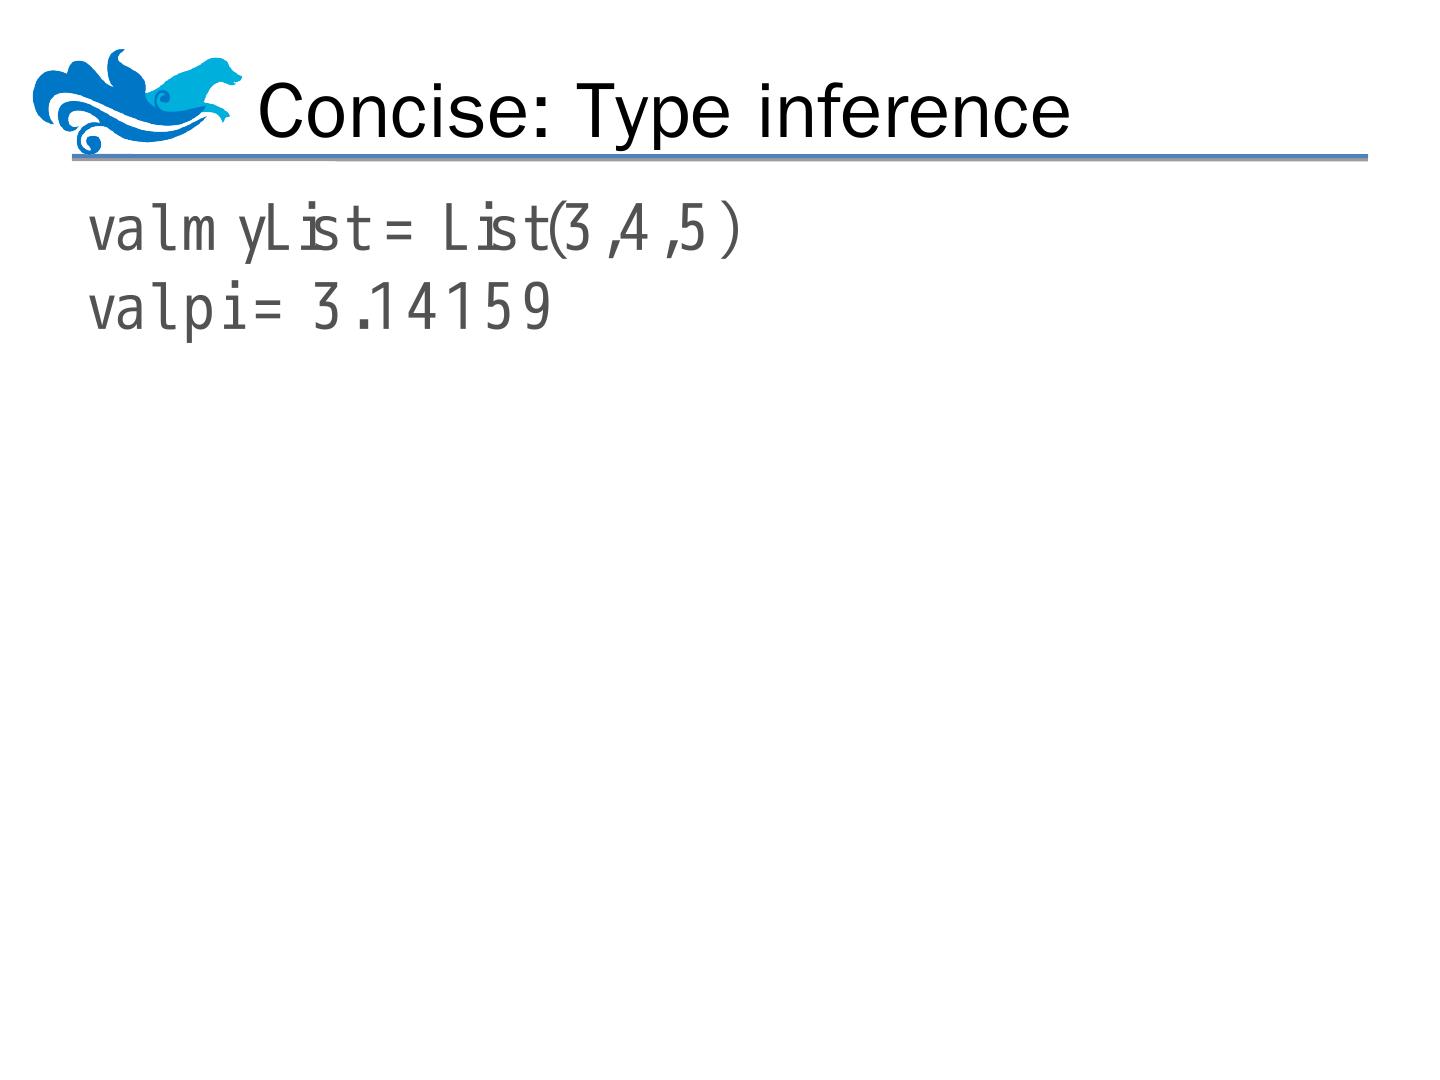1440x1080 pixels.
Task: Click the blue line under the title
Action: (720, 158)
